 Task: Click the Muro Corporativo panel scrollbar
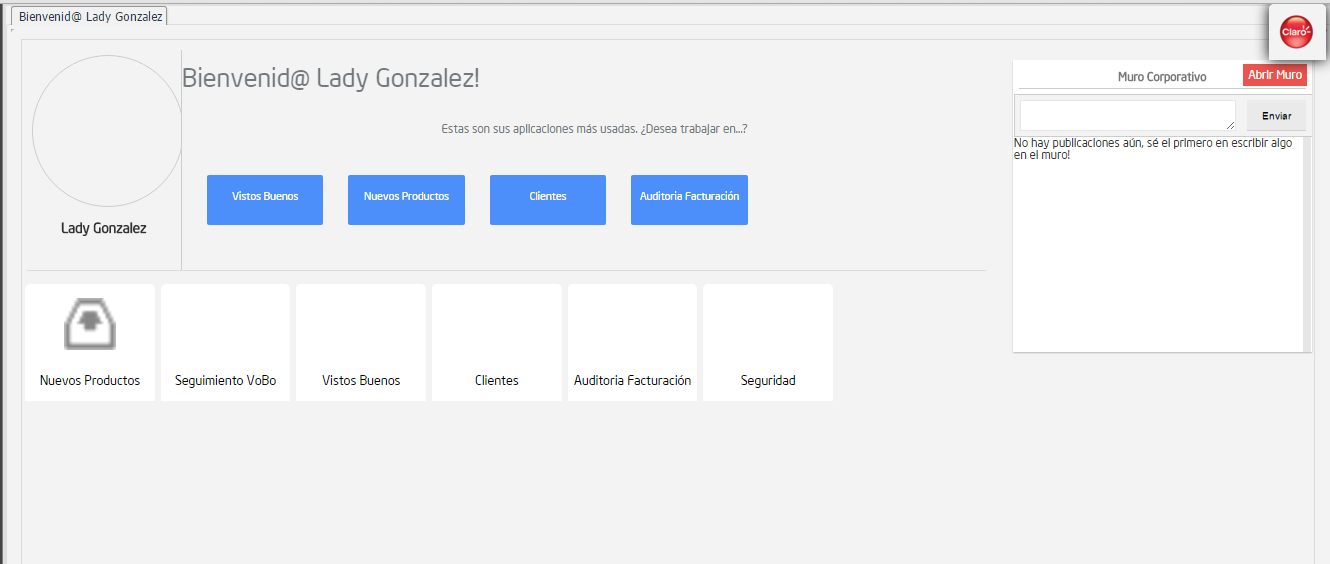point(1307,243)
